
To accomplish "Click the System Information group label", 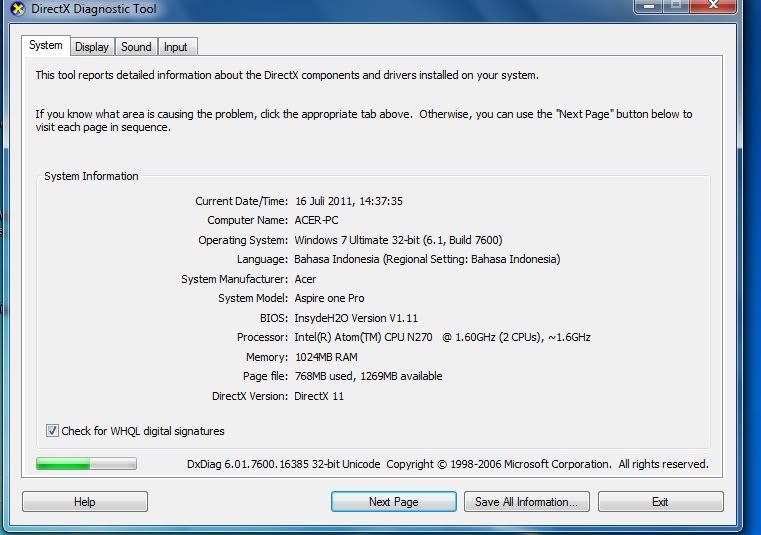I will pyautogui.click(x=91, y=176).
